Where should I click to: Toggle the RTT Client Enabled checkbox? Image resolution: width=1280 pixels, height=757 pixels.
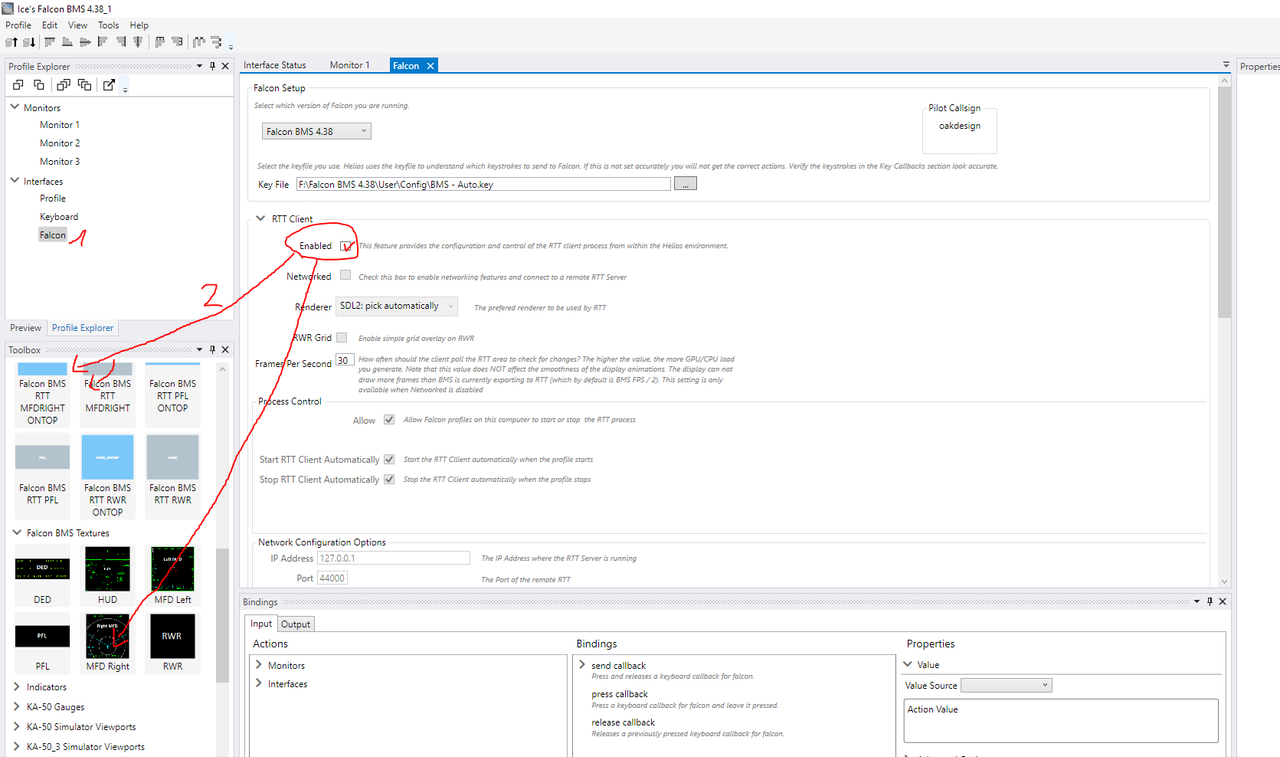346,246
